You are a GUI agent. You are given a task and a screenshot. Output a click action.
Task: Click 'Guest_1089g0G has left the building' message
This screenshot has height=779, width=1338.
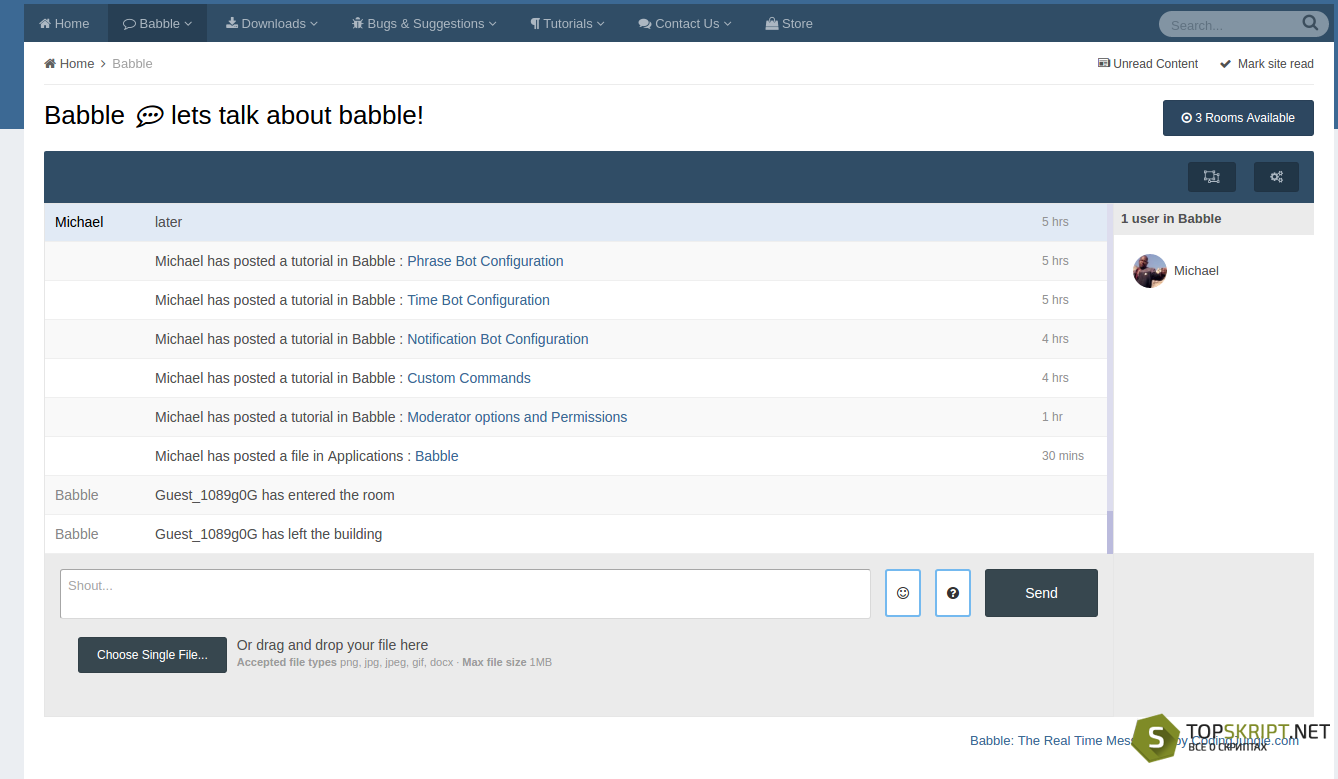268,534
